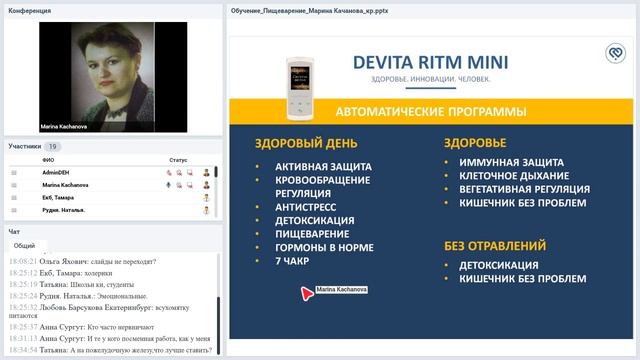The width and height of the screenshot is (640, 360).
Task: Select participant row AdminDEH
Action: pyautogui.click(x=110, y=173)
